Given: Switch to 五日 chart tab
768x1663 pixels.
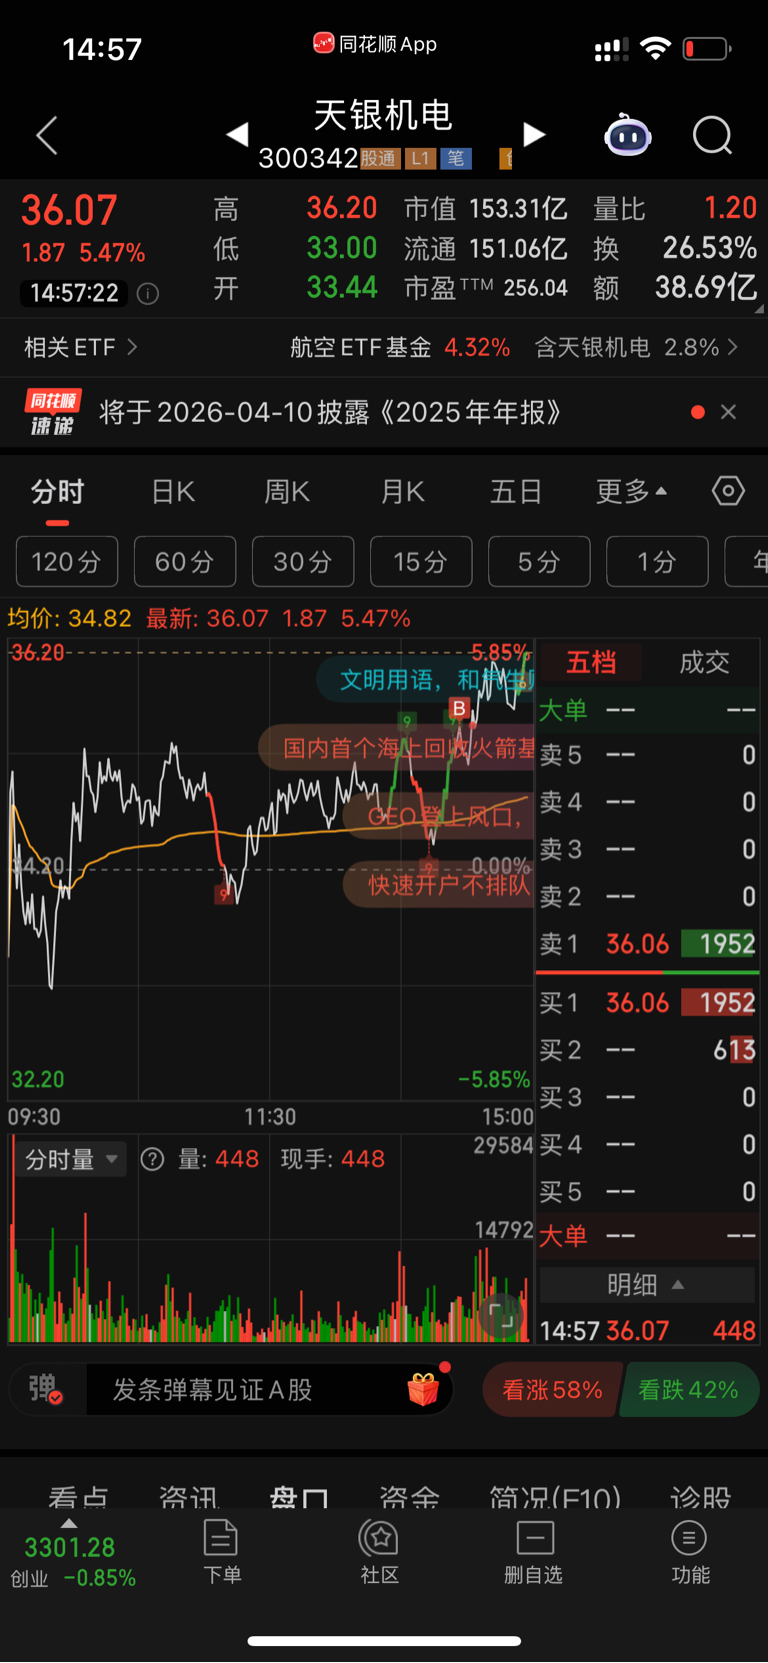Looking at the screenshot, I should 516,491.
